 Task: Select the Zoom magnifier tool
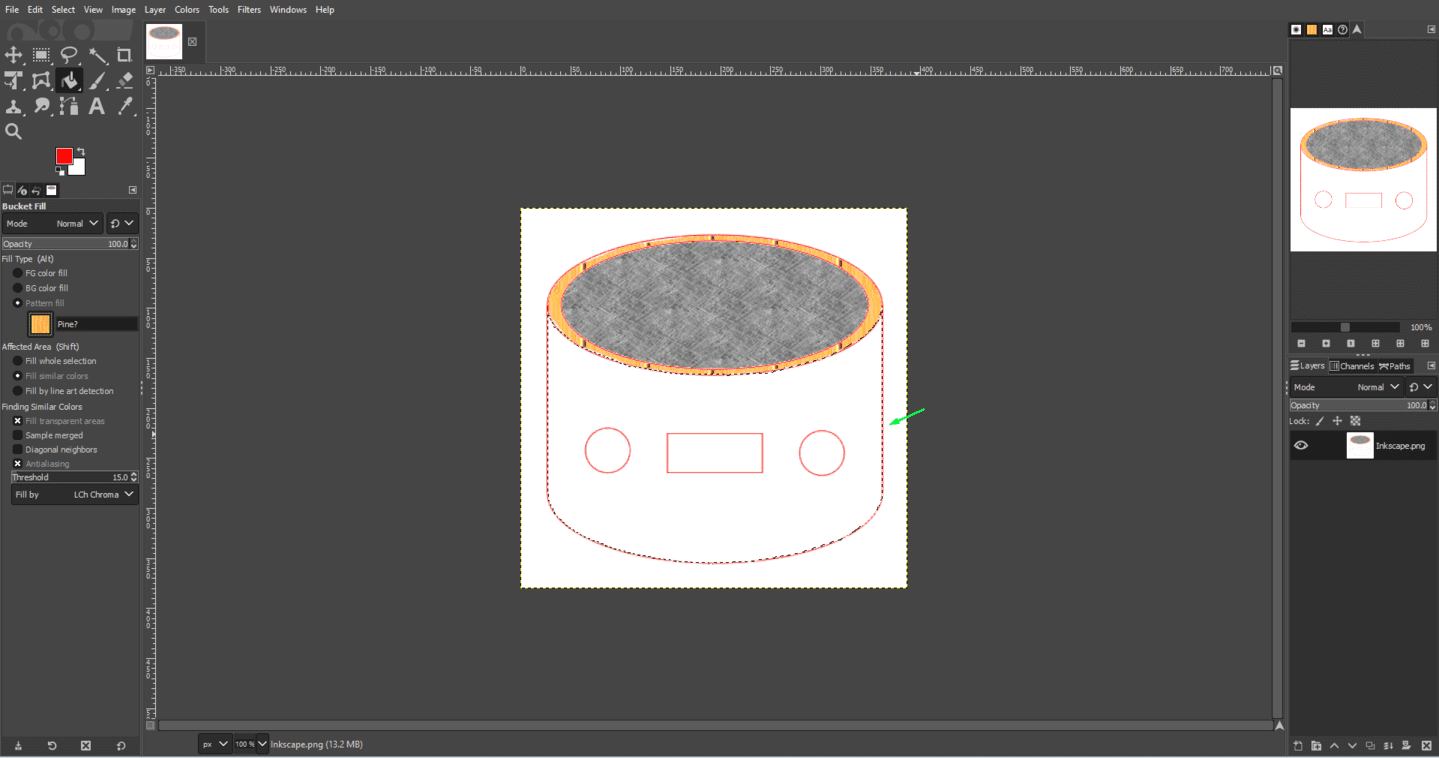14,131
